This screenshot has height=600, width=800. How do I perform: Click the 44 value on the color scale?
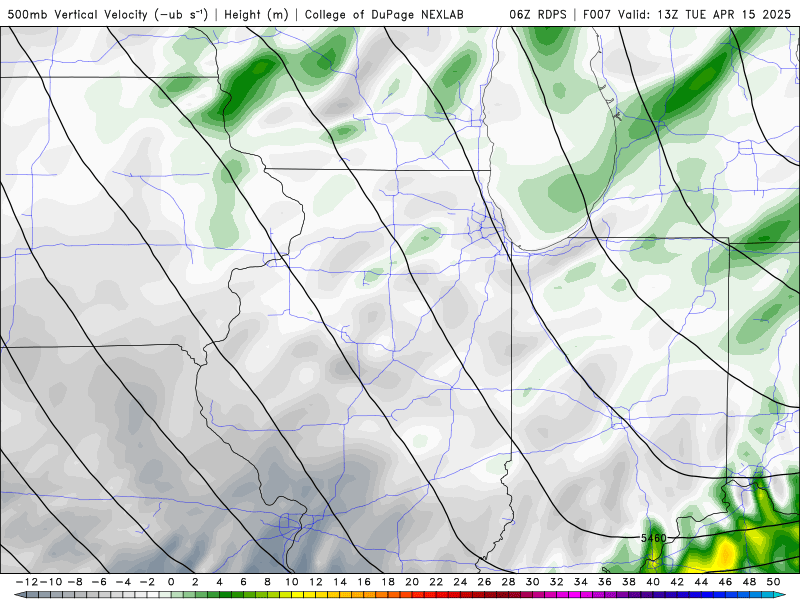pyautogui.click(x=701, y=582)
